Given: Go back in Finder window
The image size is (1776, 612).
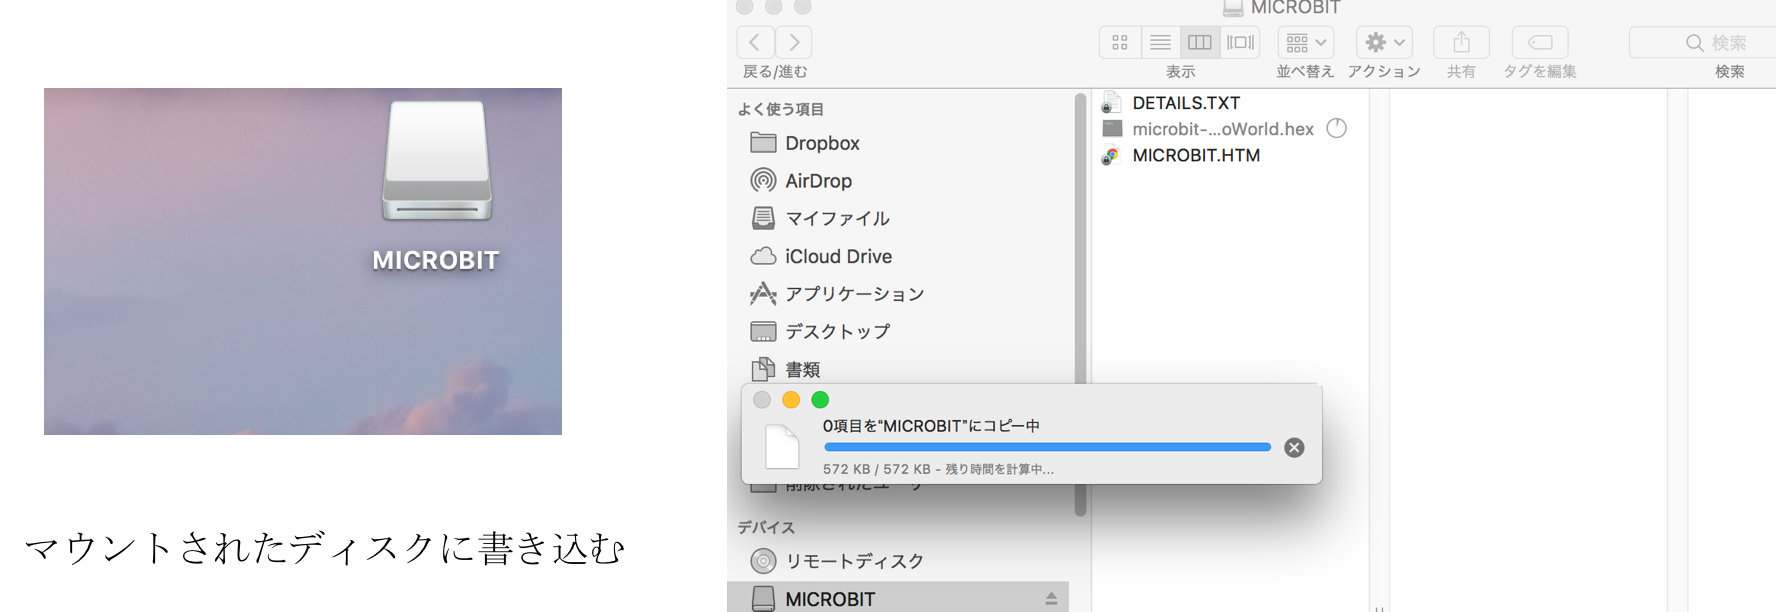Looking at the screenshot, I should pos(755,42).
